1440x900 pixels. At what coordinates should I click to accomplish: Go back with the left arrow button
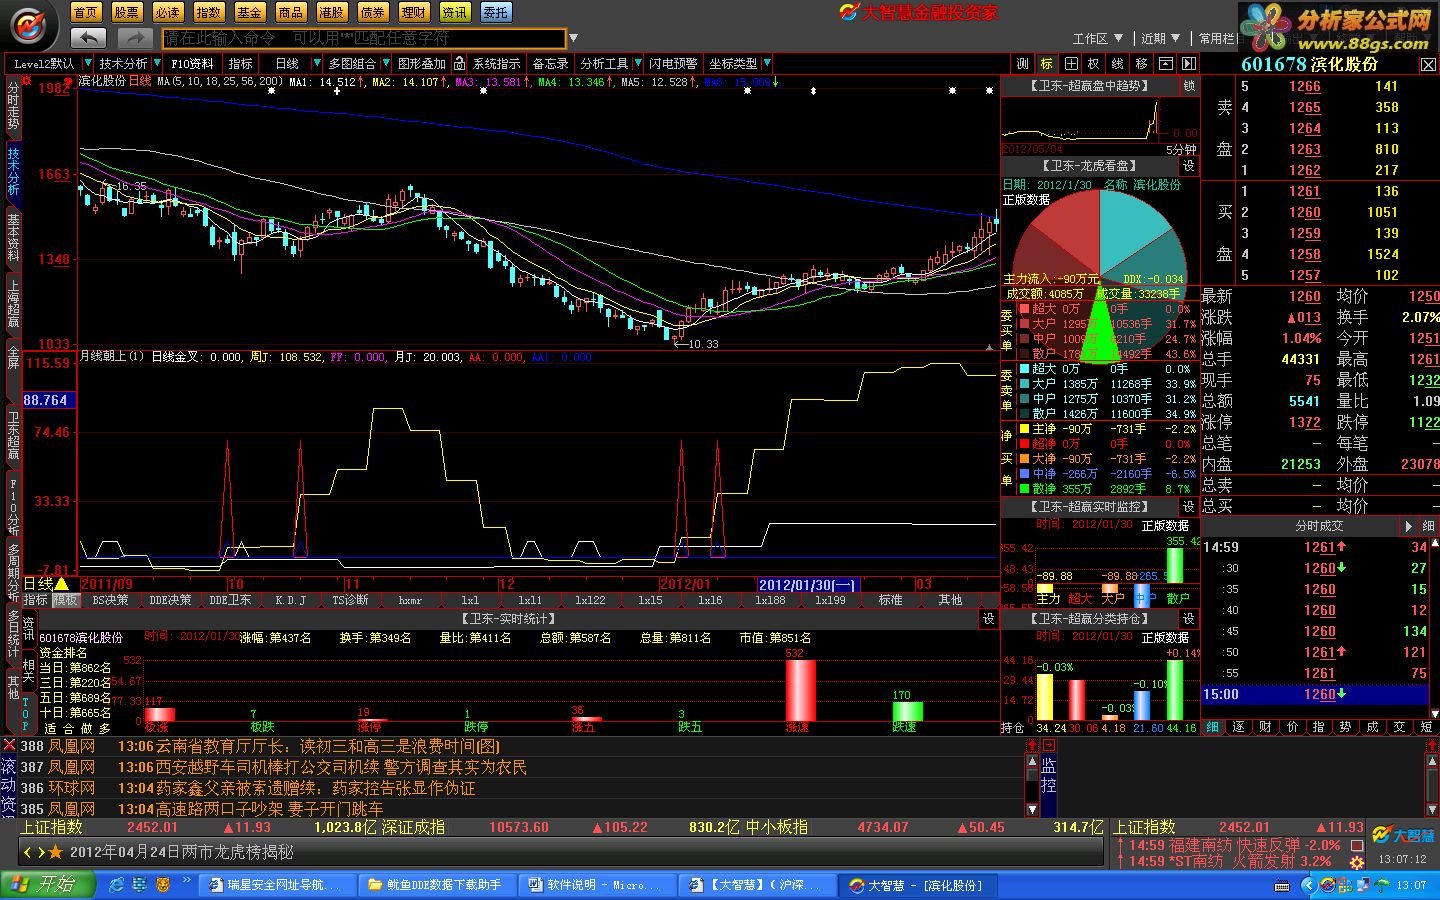coord(89,38)
